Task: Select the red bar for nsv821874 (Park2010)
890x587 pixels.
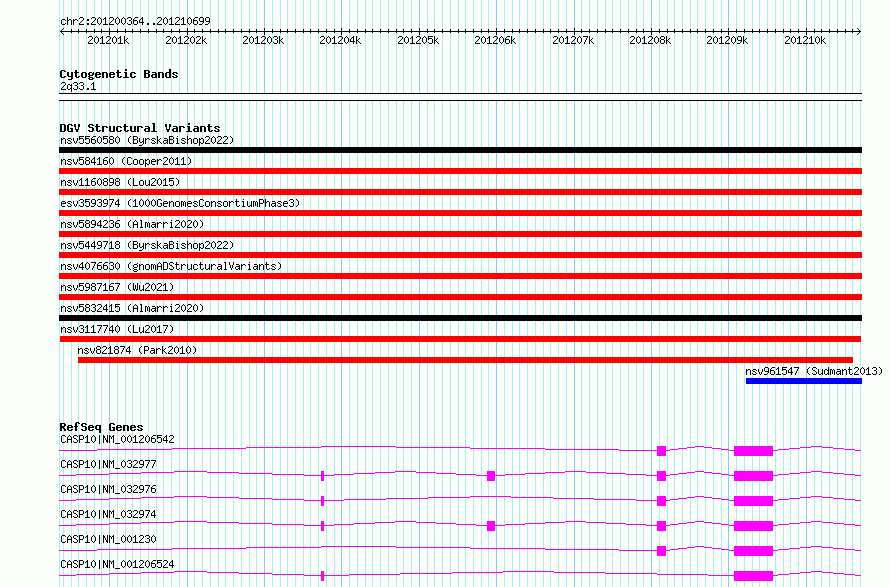Action: [465, 360]
